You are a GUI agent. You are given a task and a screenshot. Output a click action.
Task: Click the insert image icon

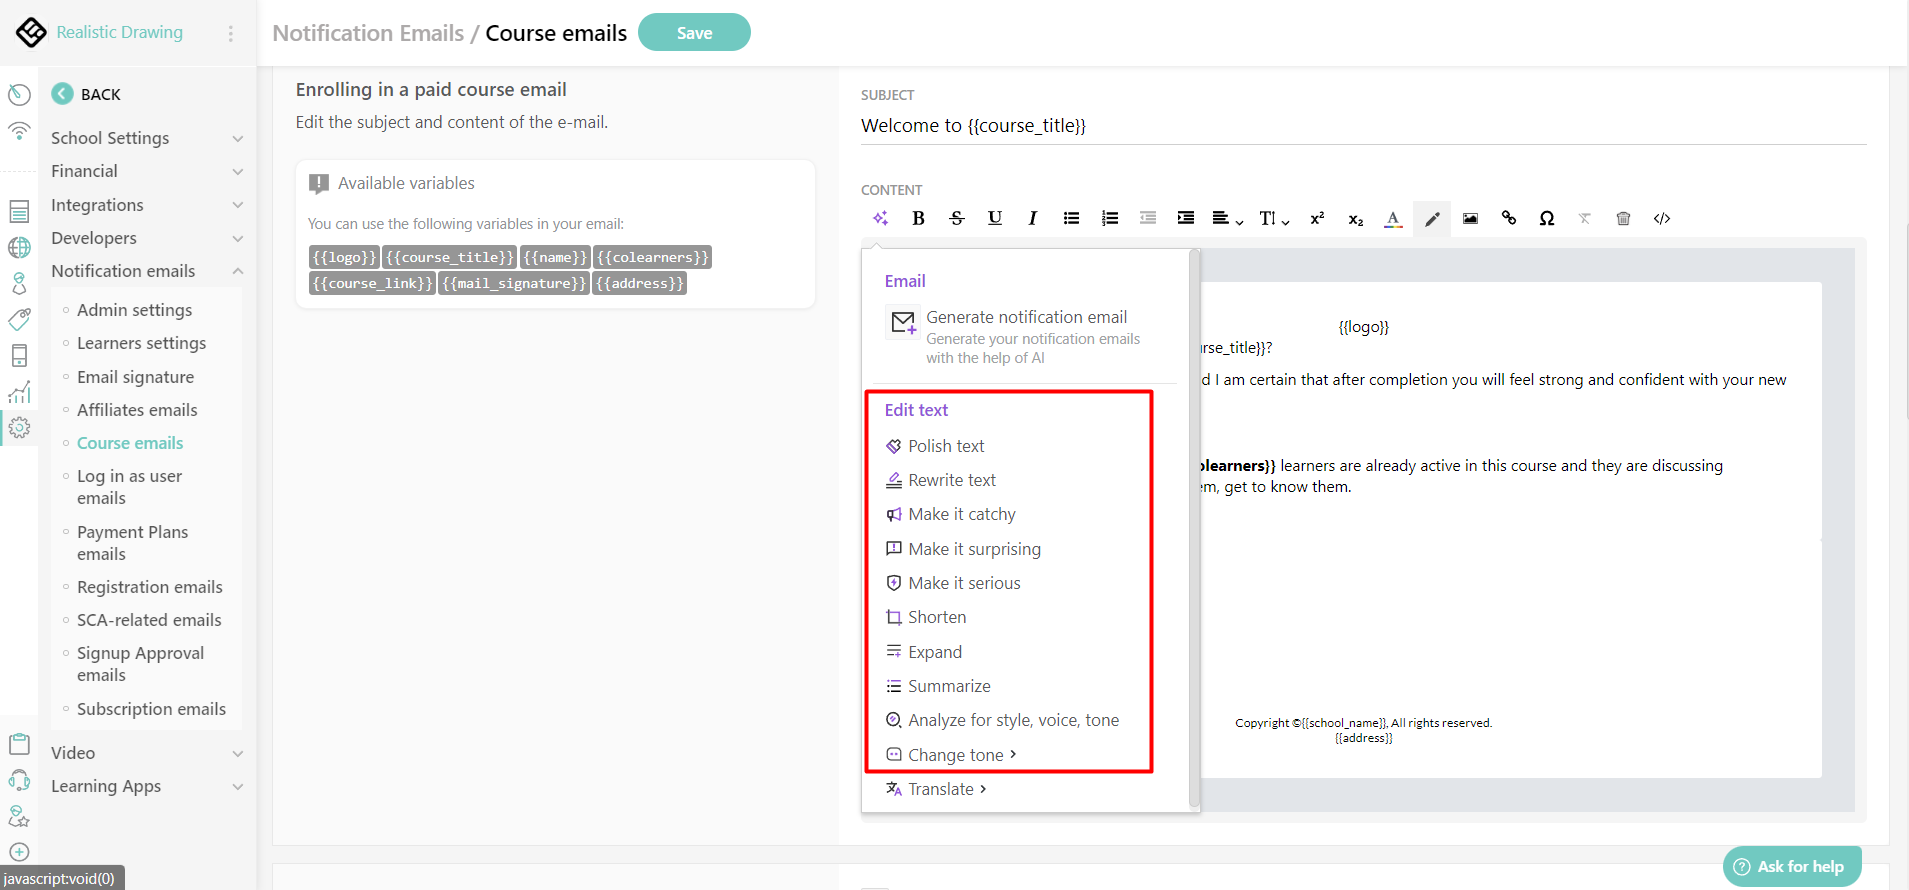[1470, 218]
